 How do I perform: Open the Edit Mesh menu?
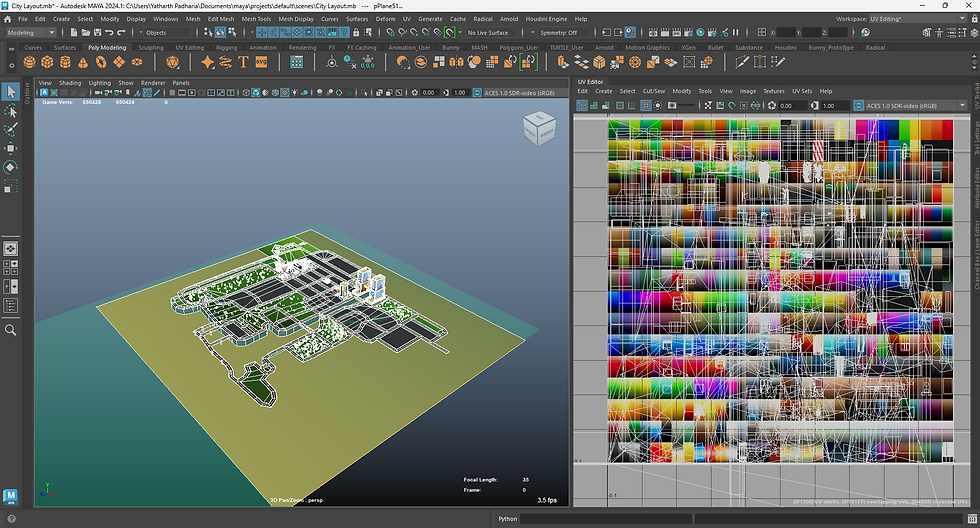point(221,19)
